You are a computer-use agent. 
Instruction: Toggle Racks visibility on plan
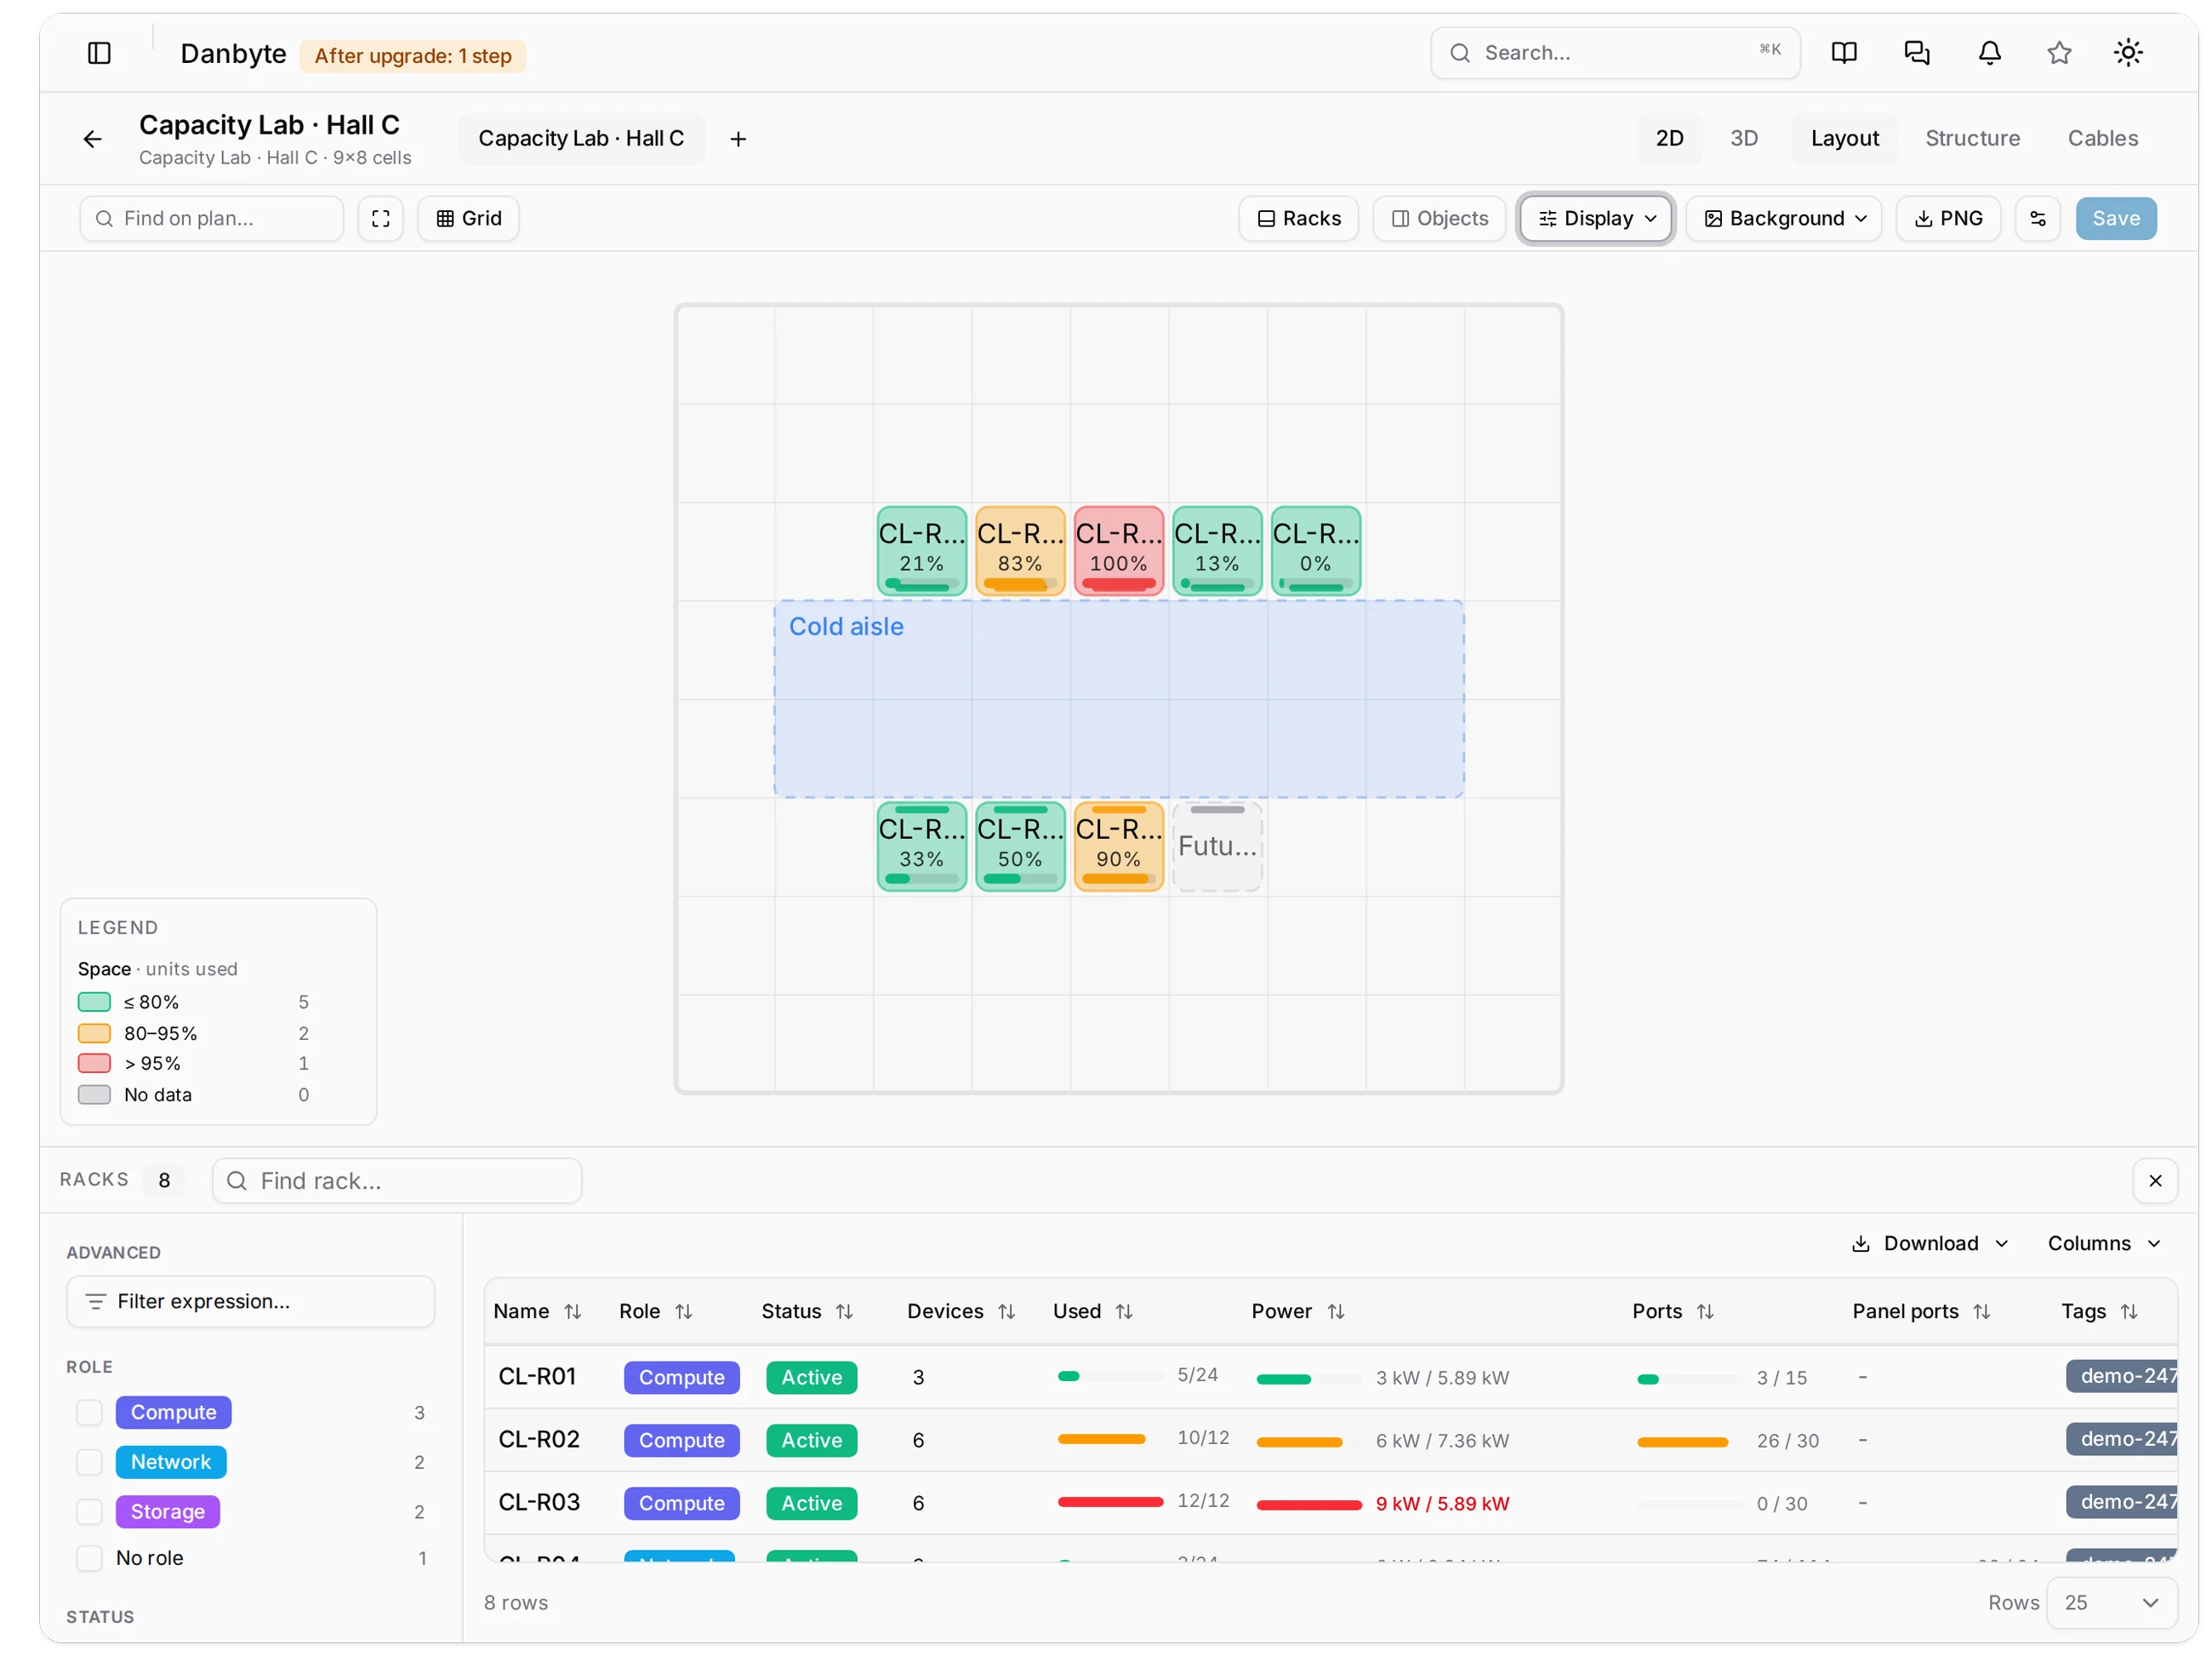[x=1297, y=218]
